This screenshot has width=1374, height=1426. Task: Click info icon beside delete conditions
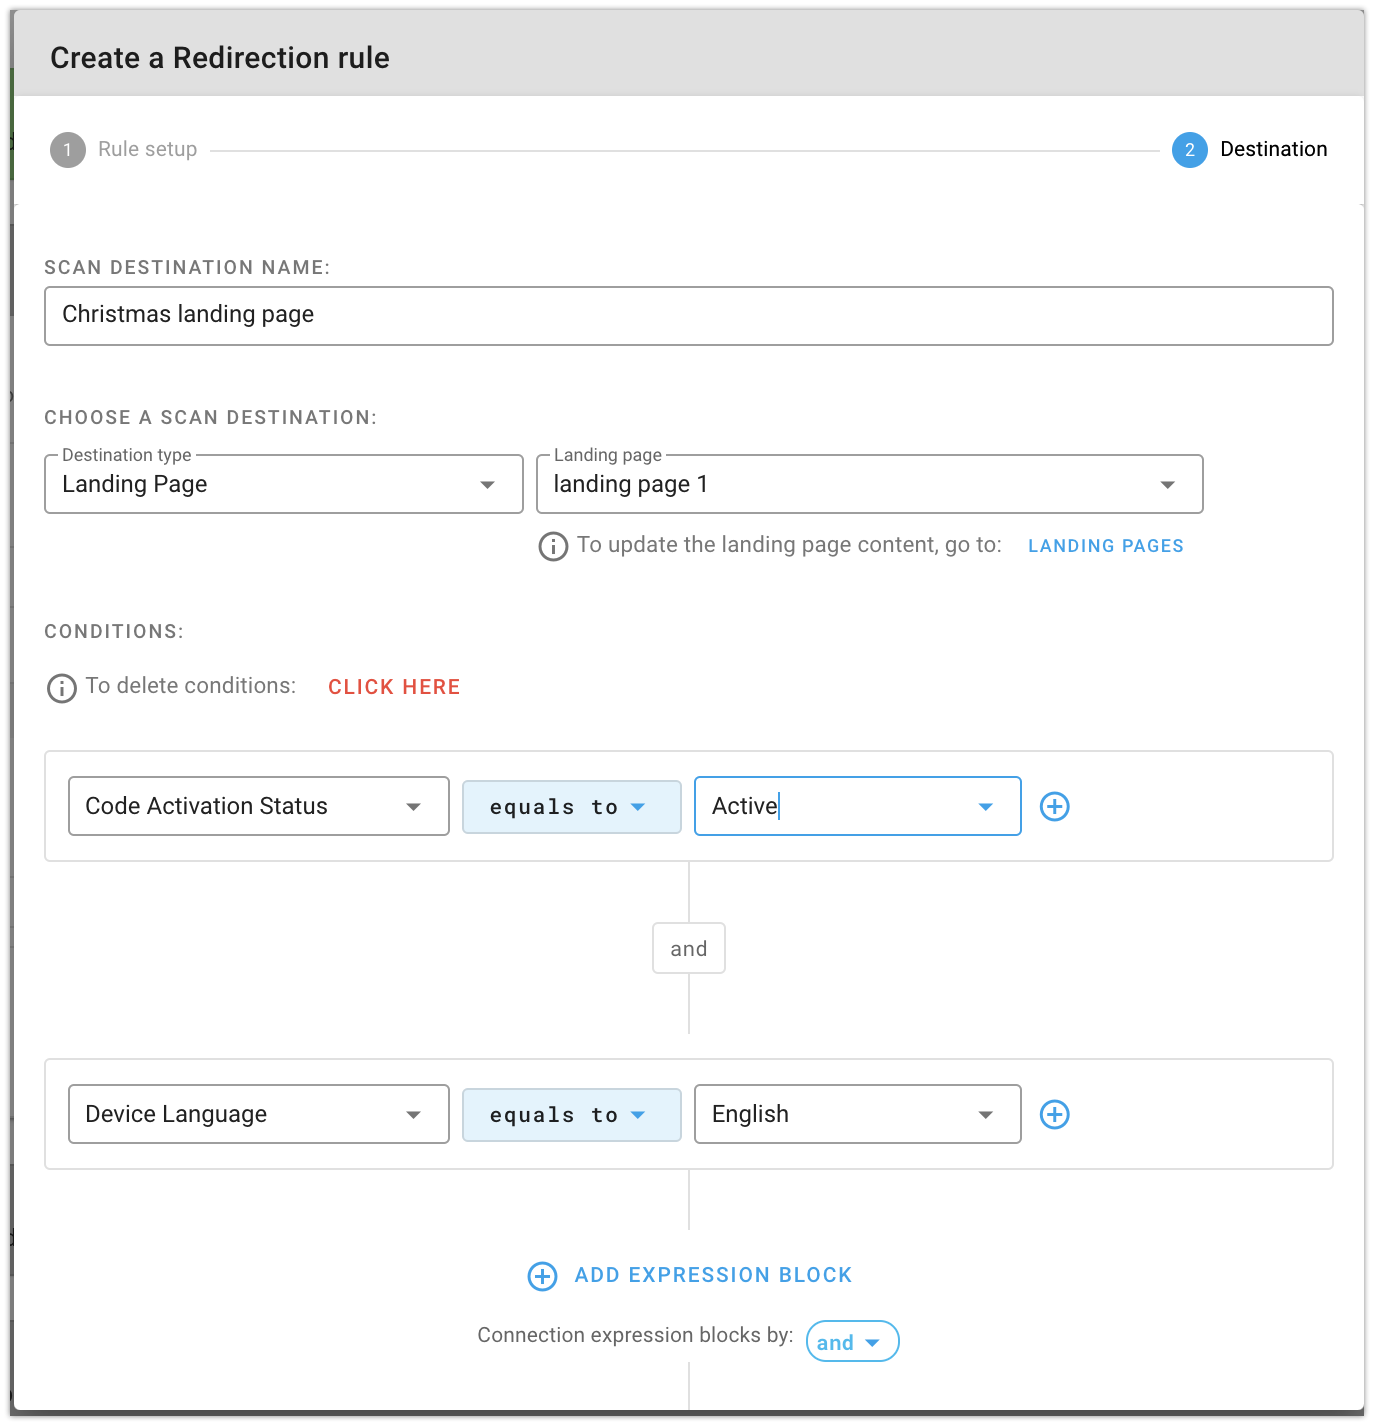coord(62,688)
